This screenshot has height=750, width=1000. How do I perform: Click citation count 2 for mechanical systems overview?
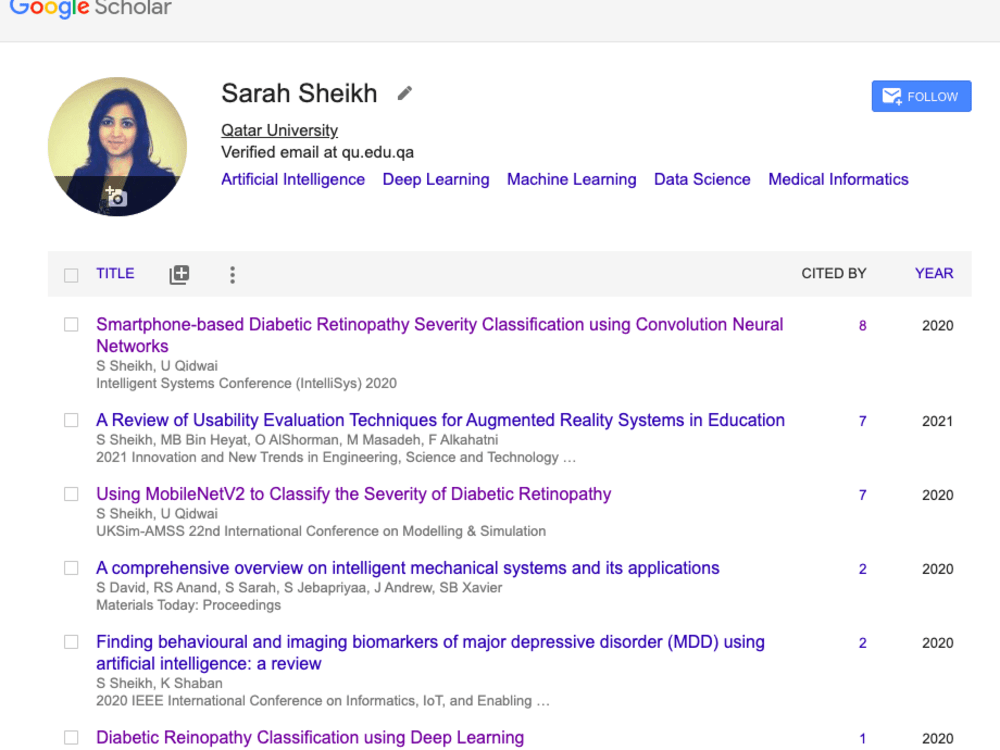coord(862,570)
